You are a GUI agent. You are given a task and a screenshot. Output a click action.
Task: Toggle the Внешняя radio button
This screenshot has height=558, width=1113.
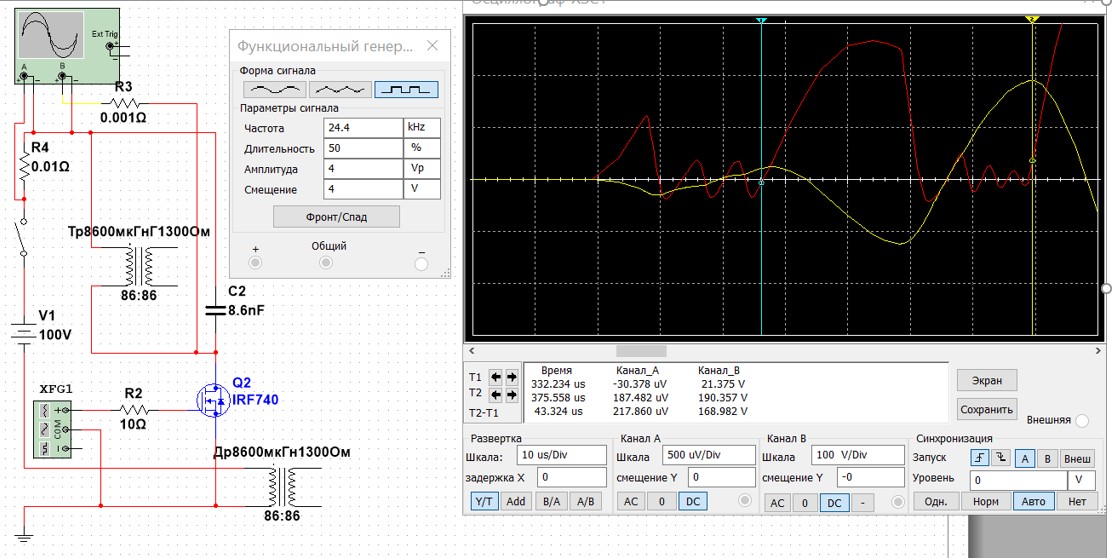pyautogui.click(x=1084, y=420)
